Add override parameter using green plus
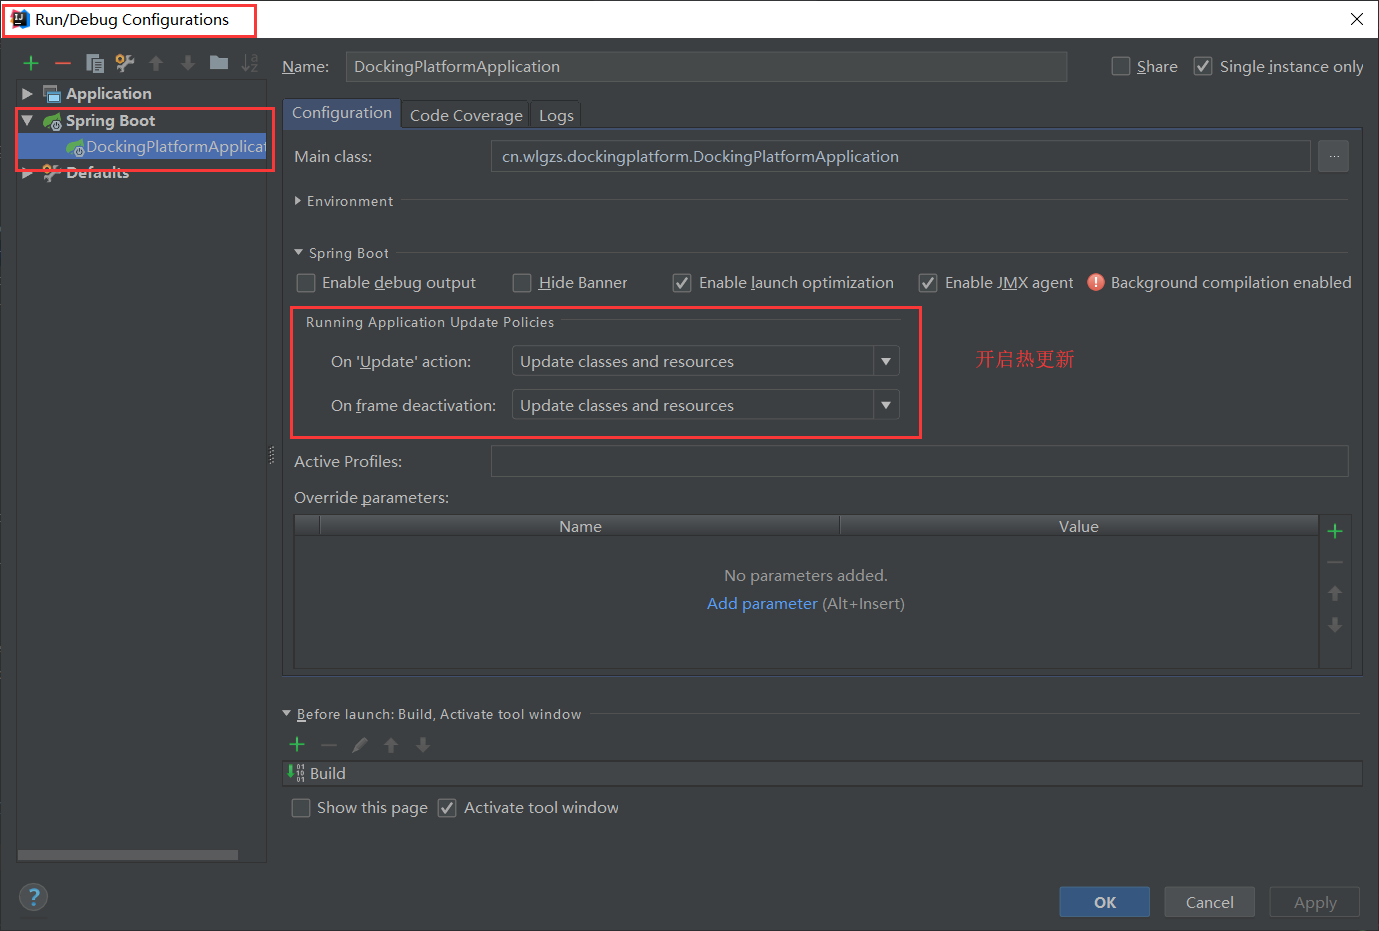The width and height of the screenshot is (1379, 931). [x=1334, y=531]
